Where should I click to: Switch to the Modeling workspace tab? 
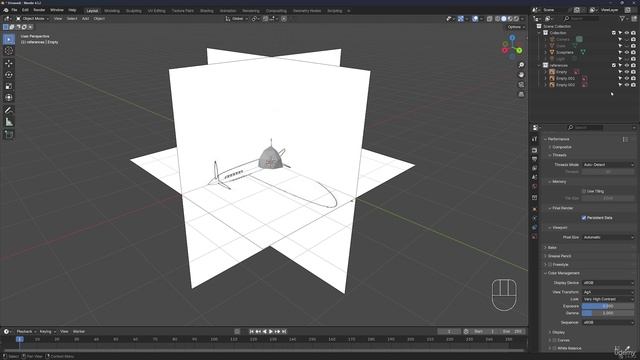112,11
